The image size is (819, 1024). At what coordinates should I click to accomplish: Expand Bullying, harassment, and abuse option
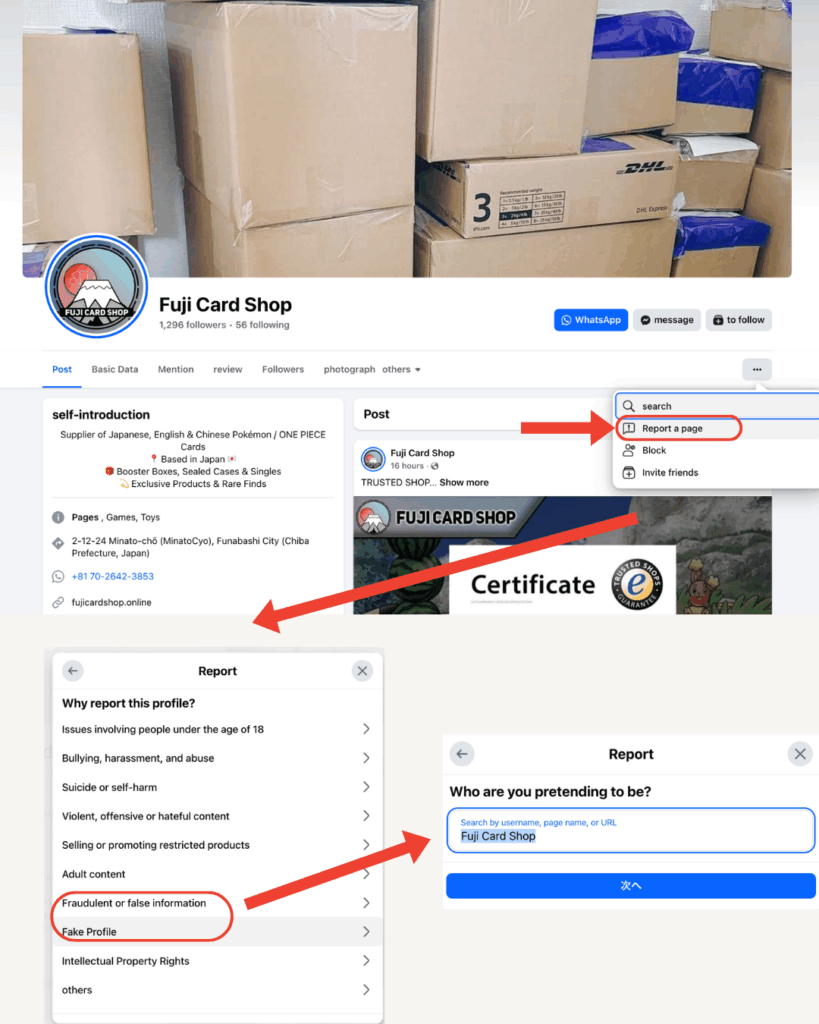[217, 758]
